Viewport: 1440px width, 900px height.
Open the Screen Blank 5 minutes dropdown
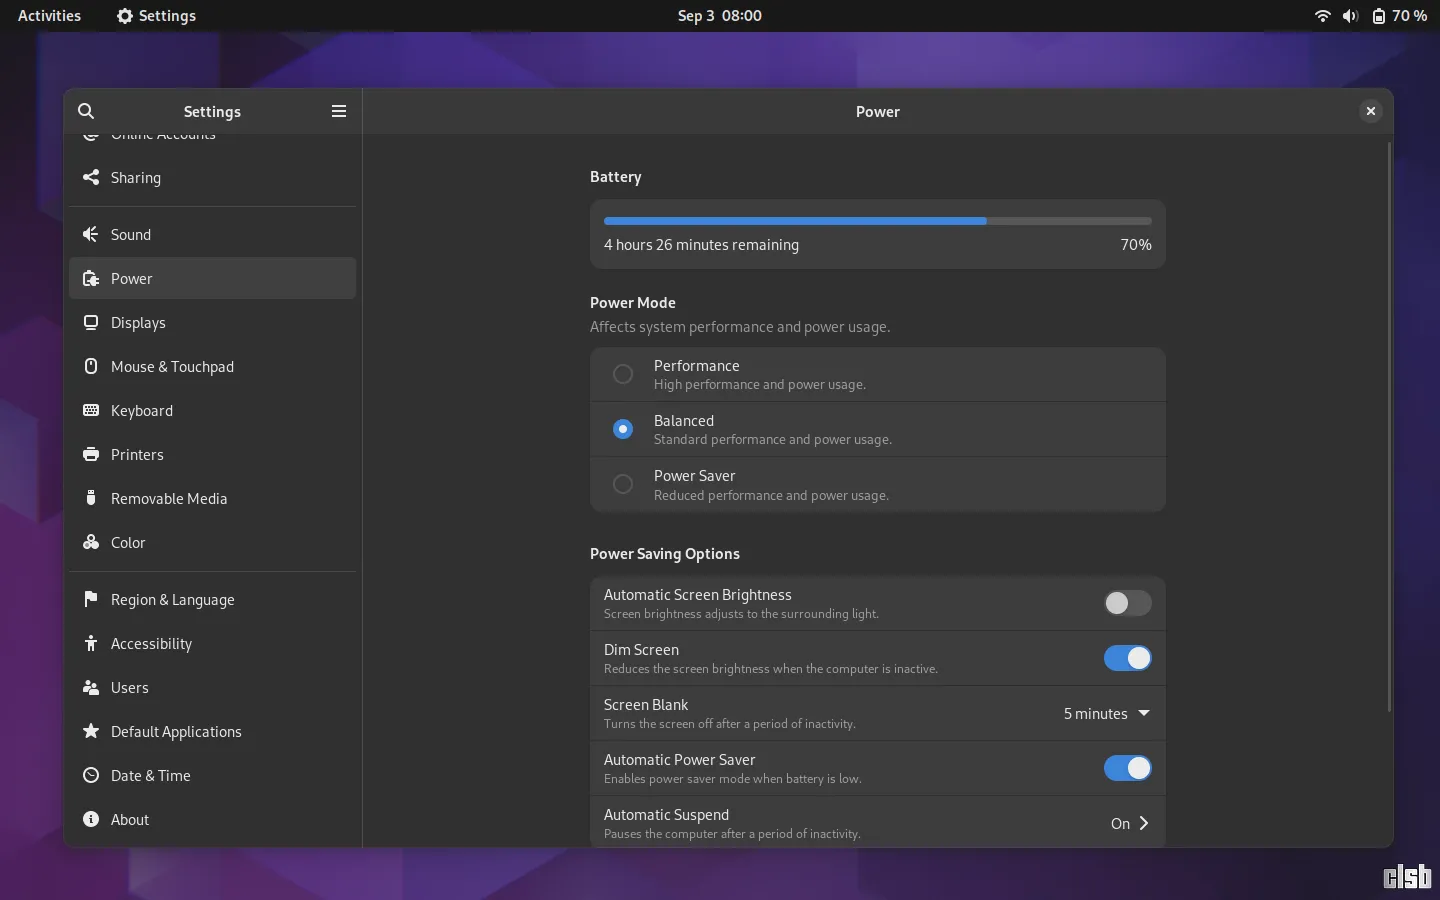[1107, 713]
